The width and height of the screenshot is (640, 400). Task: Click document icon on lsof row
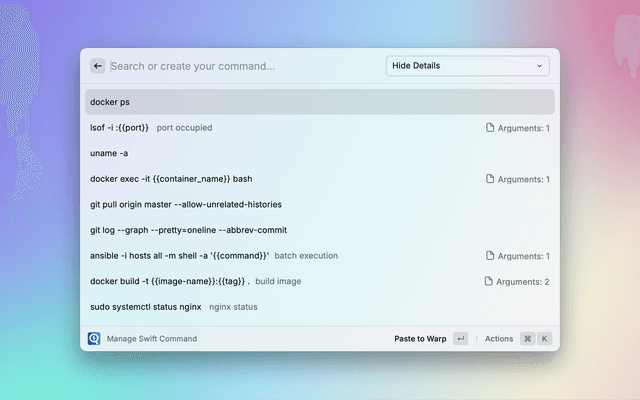coord(490,128)
